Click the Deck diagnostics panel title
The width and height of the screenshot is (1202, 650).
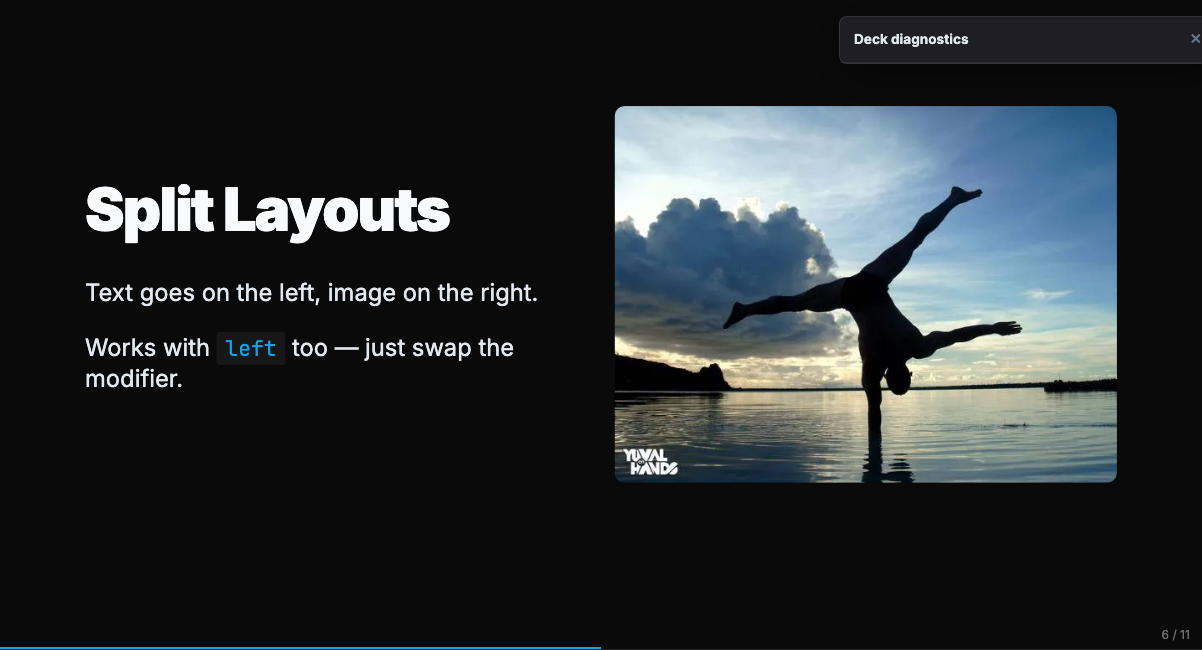[x=910, y=40]
